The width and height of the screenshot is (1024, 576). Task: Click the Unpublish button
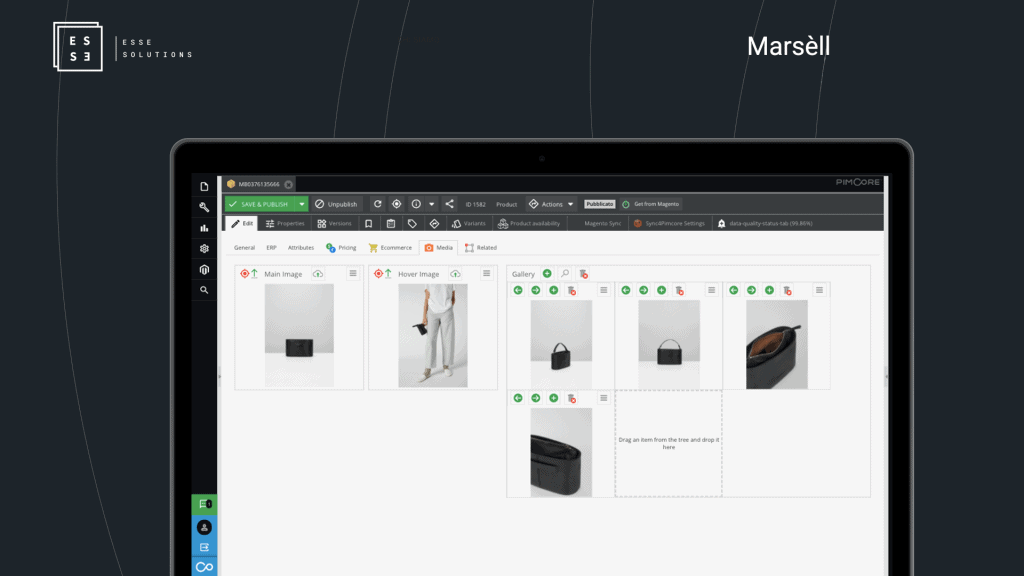336,204
